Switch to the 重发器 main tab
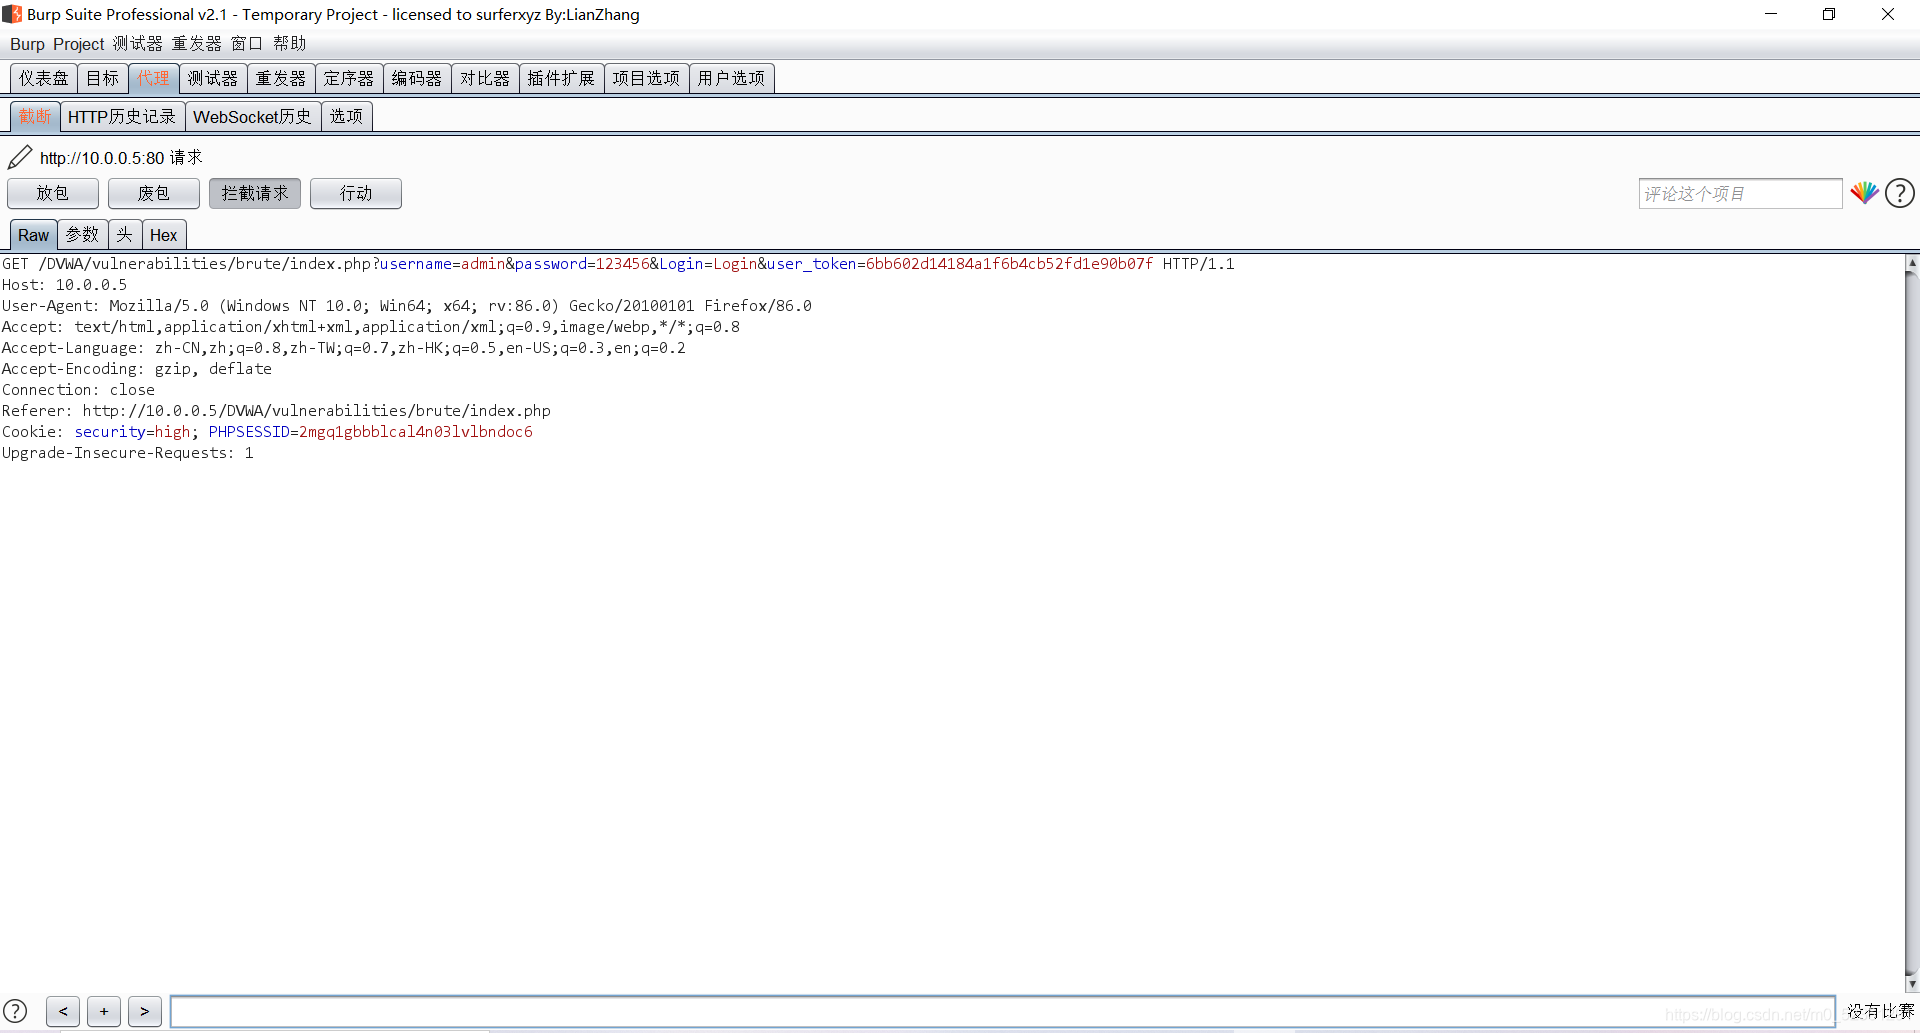 281,78
